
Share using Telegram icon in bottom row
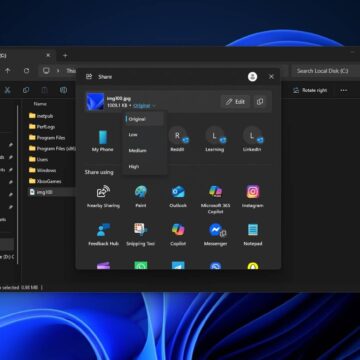click(x=178, y=266)
